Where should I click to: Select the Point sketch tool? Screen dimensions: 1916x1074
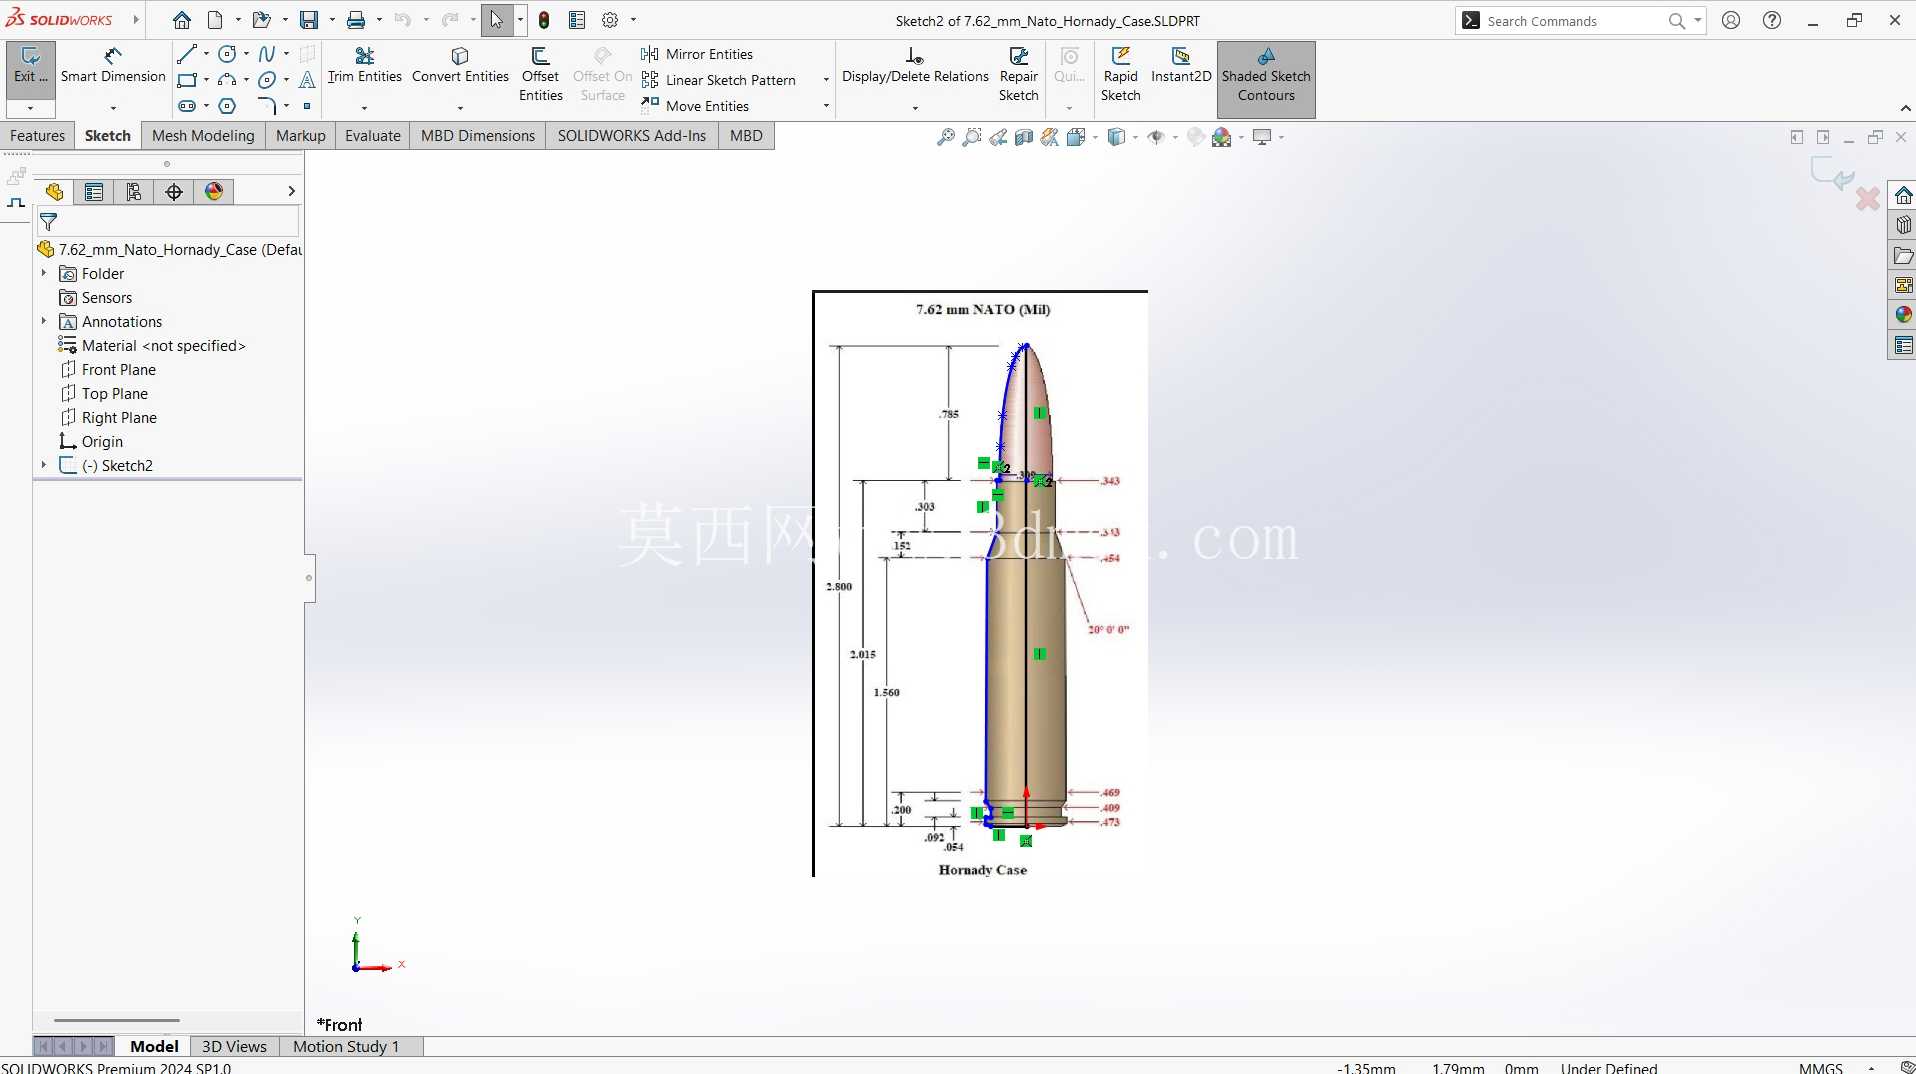click(307, 106)
